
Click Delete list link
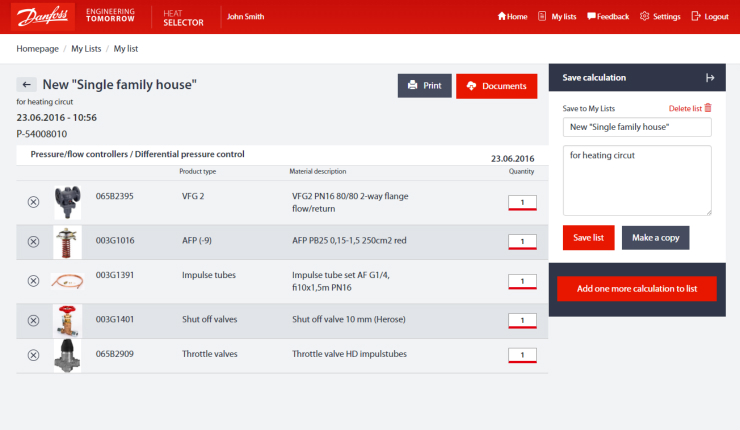(x=690, y=108)
